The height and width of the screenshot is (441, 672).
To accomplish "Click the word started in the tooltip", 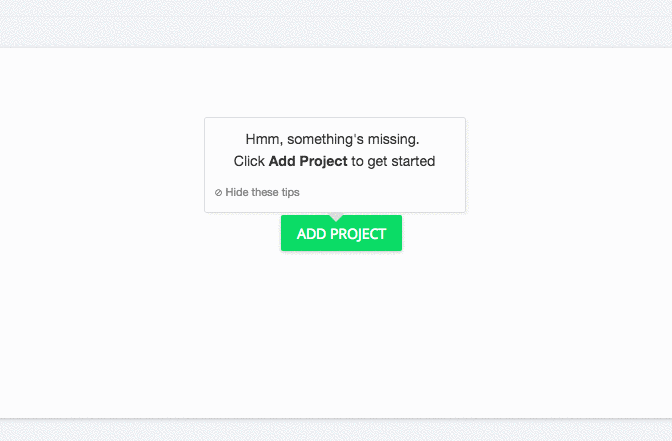I will [413, 161].
